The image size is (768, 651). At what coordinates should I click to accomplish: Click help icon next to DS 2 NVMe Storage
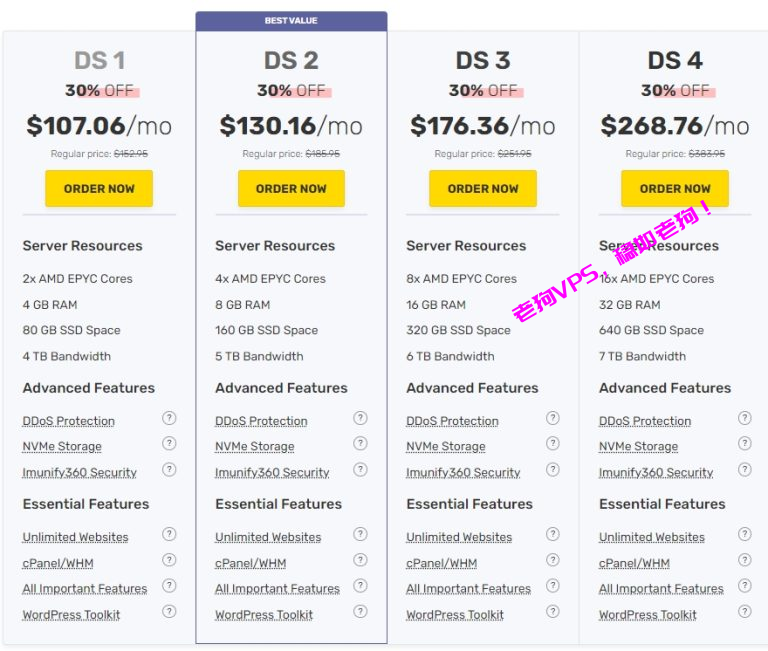point(360,444)
